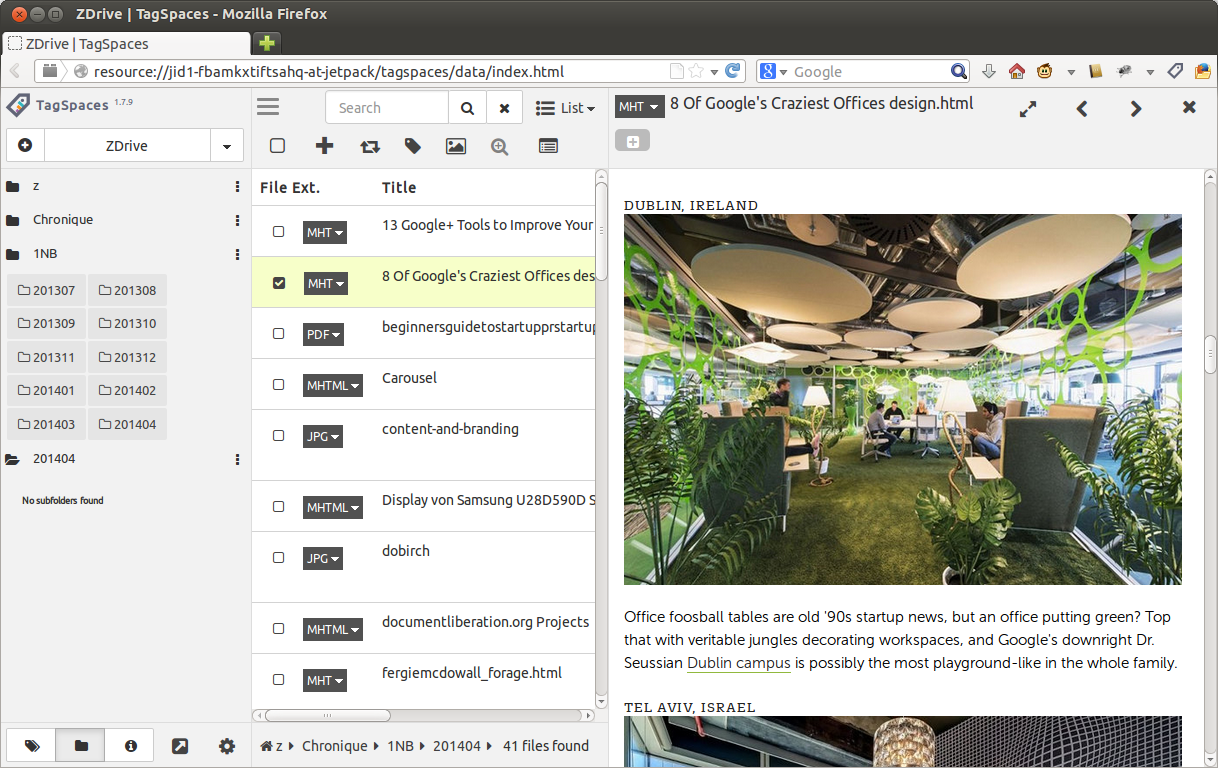
Task: Click the plus icon to create file
Action: coord(324,146)
